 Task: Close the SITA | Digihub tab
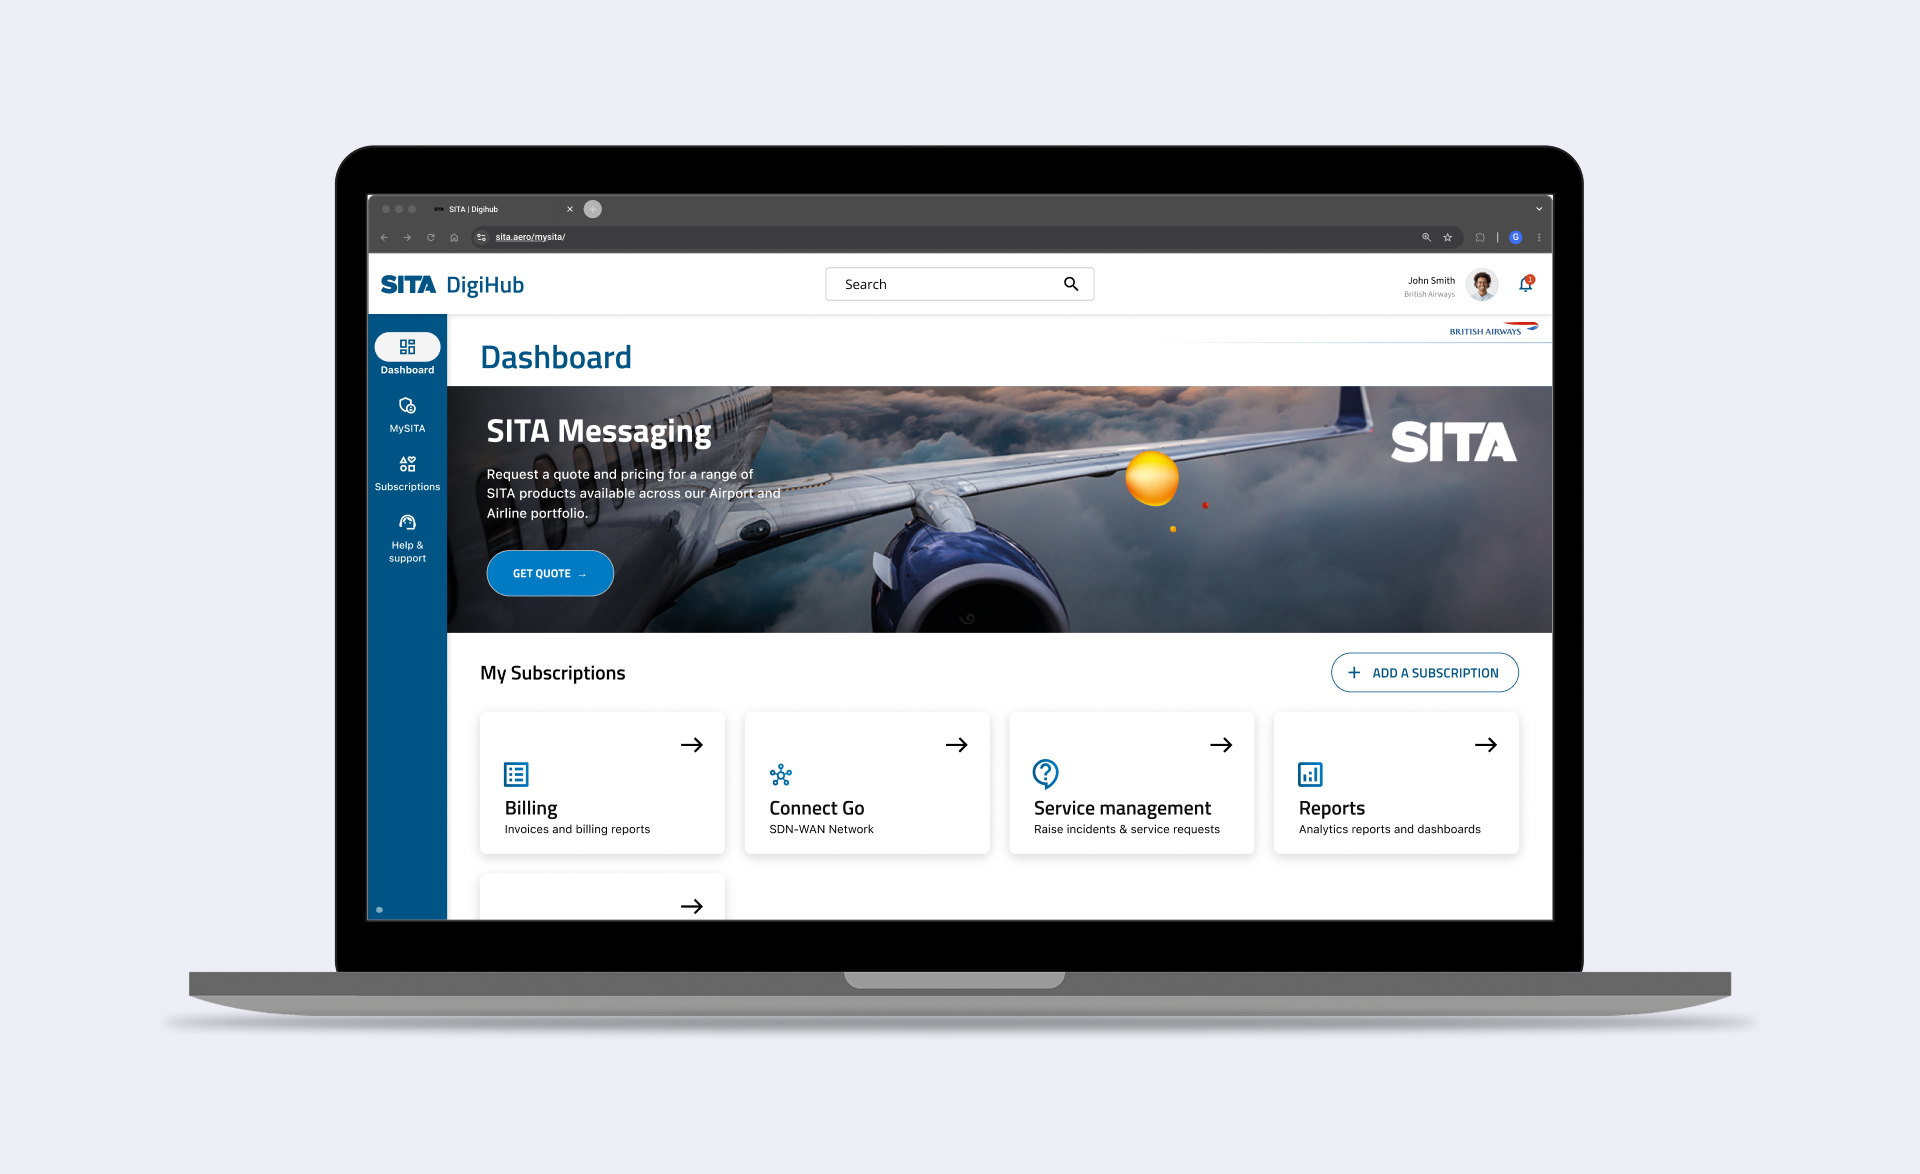click(x=570, y=209)
